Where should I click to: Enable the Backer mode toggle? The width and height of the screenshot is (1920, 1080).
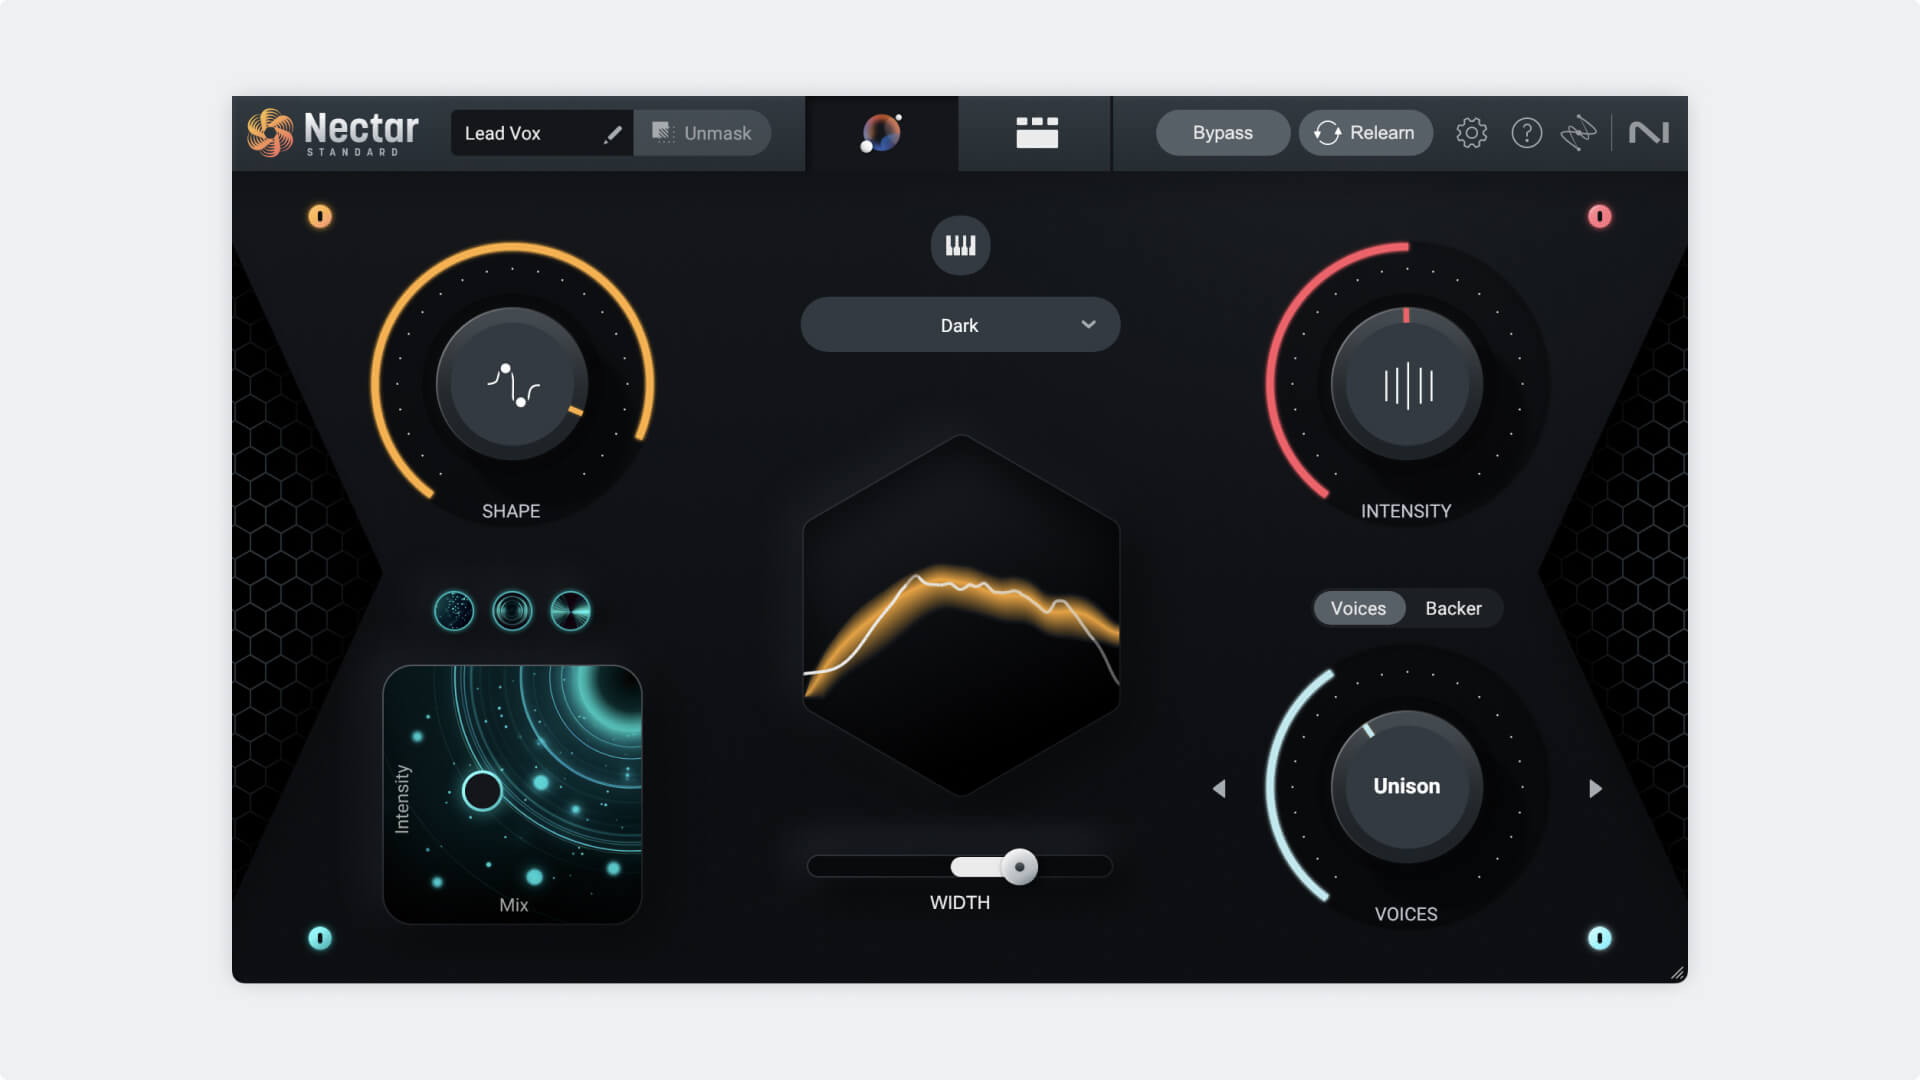(x=1453, y=608)
